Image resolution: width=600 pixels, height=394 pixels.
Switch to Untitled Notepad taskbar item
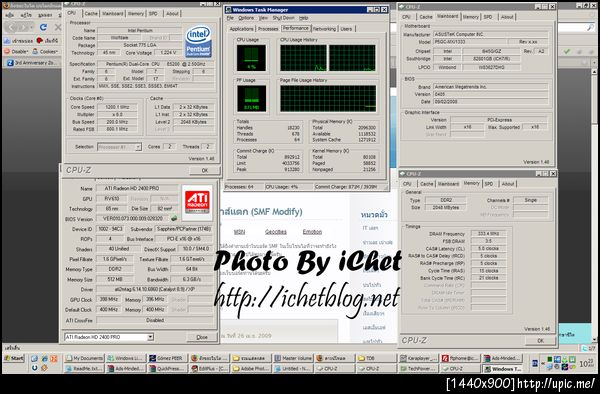coord(293,369)
